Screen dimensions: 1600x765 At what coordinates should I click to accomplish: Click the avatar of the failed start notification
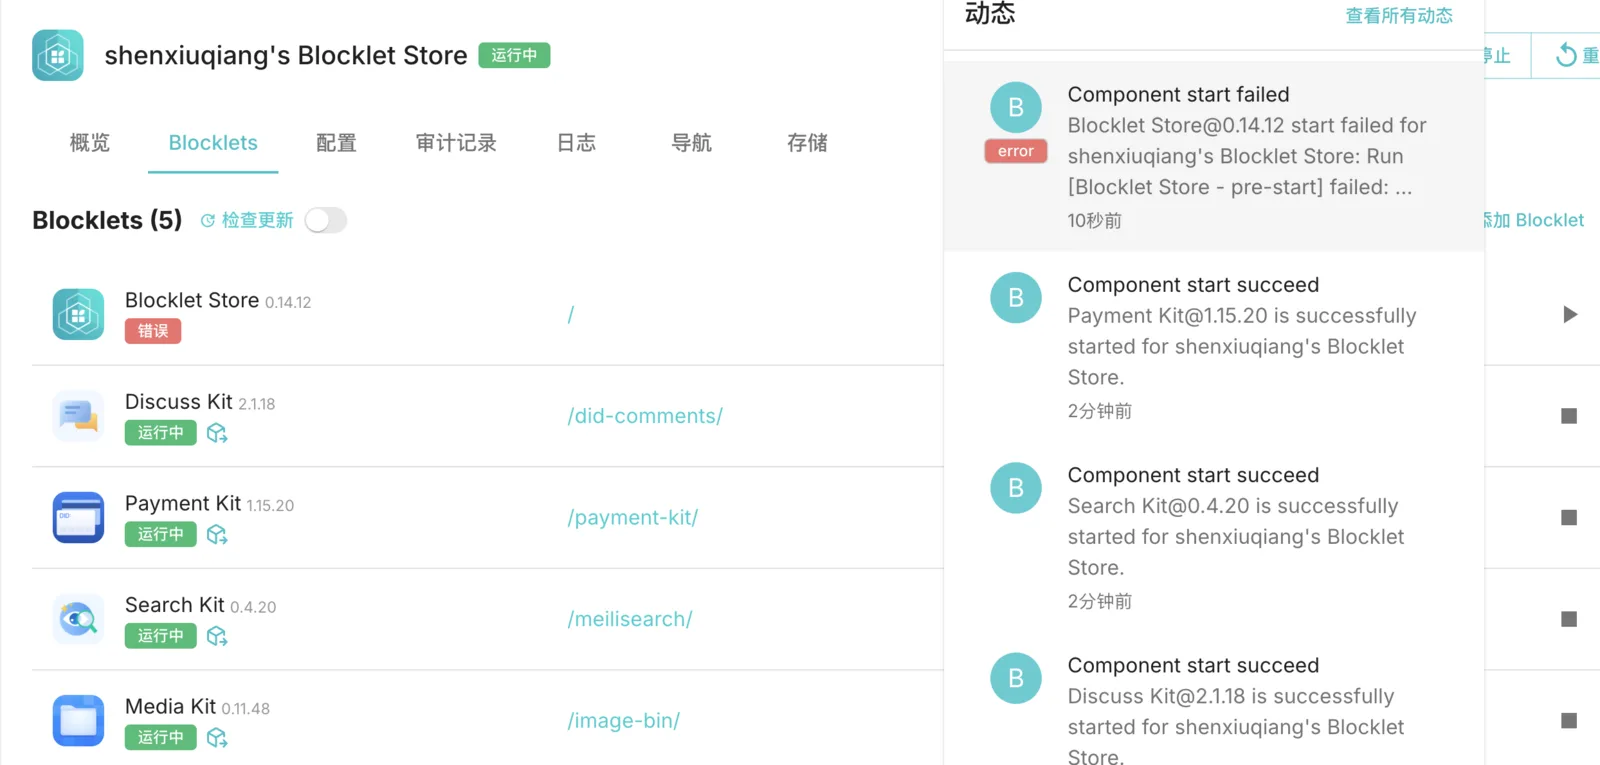tap(1016, 107)
